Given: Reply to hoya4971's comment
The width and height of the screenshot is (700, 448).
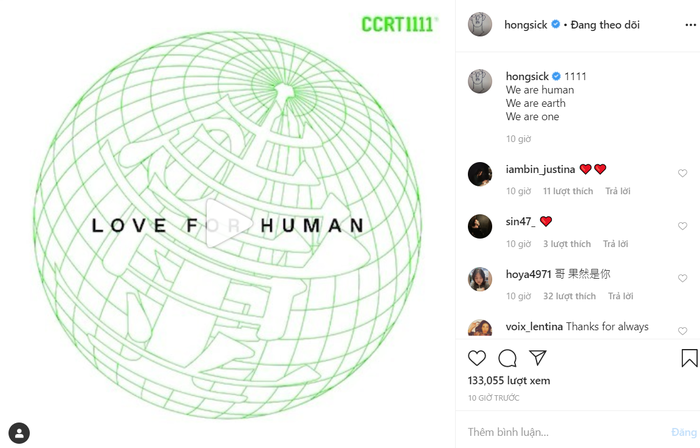Looking at the screenshot, I should tap(621, 296).
